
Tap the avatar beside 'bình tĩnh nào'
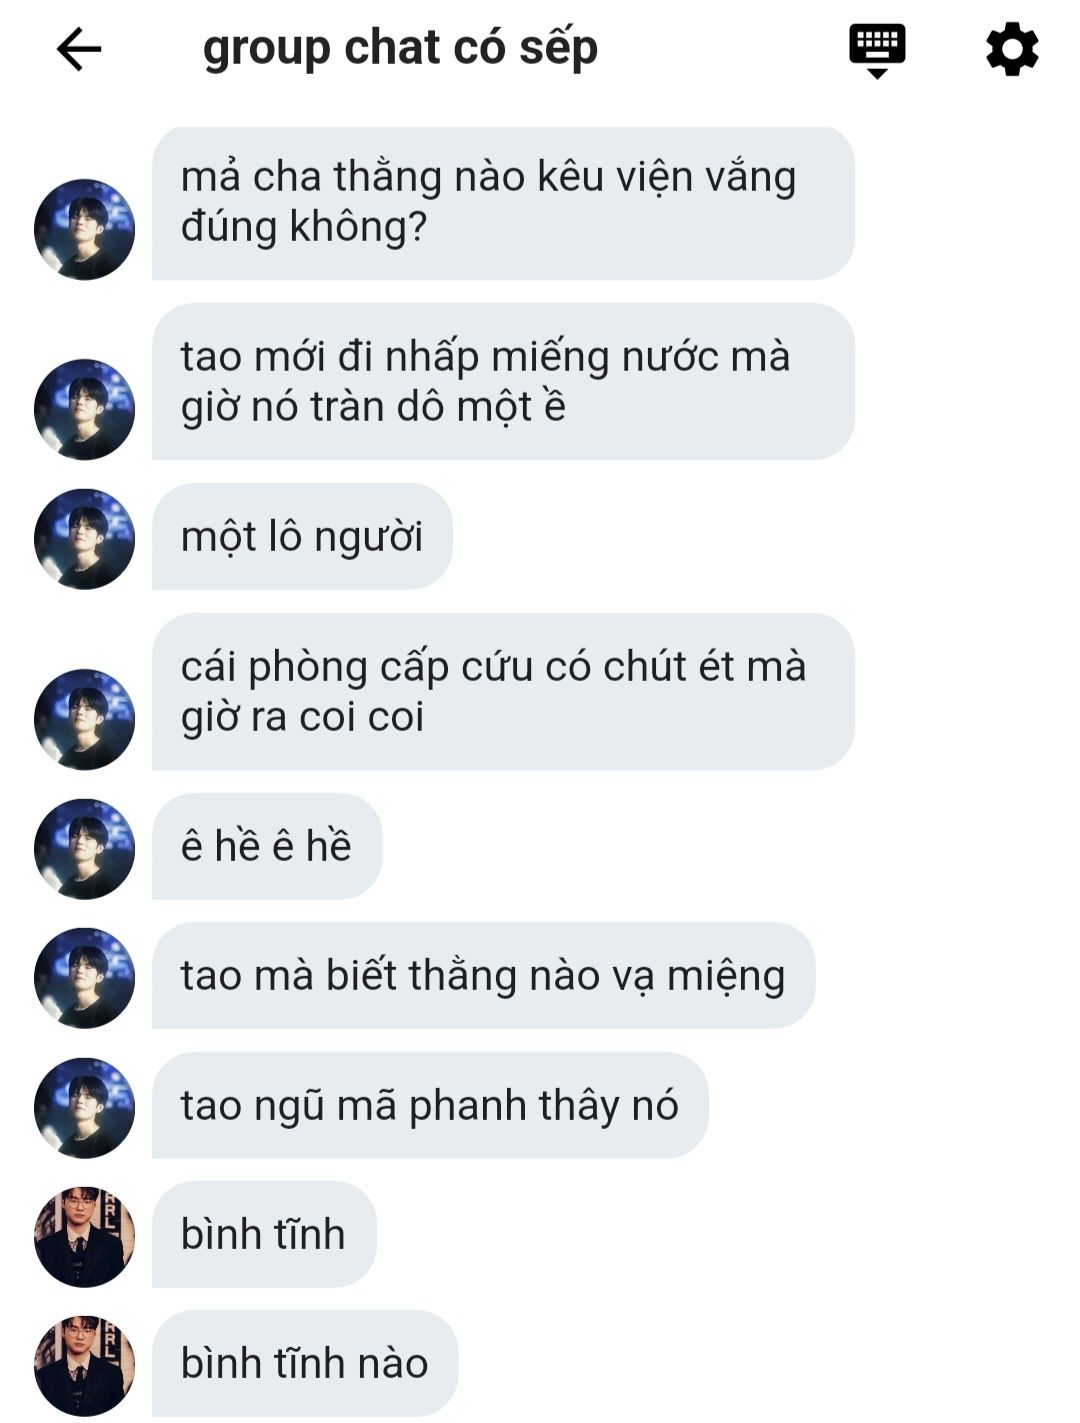point(84,1365)
